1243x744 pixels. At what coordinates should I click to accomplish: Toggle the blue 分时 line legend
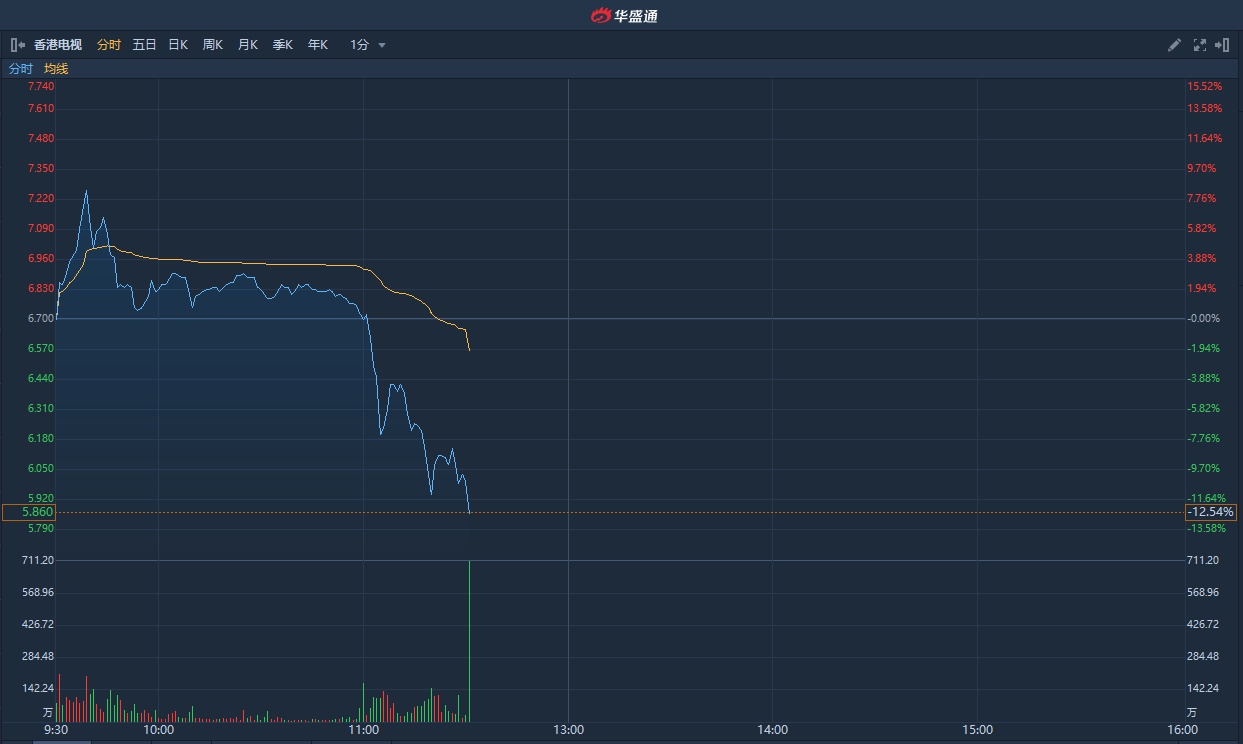pos(21,69)
